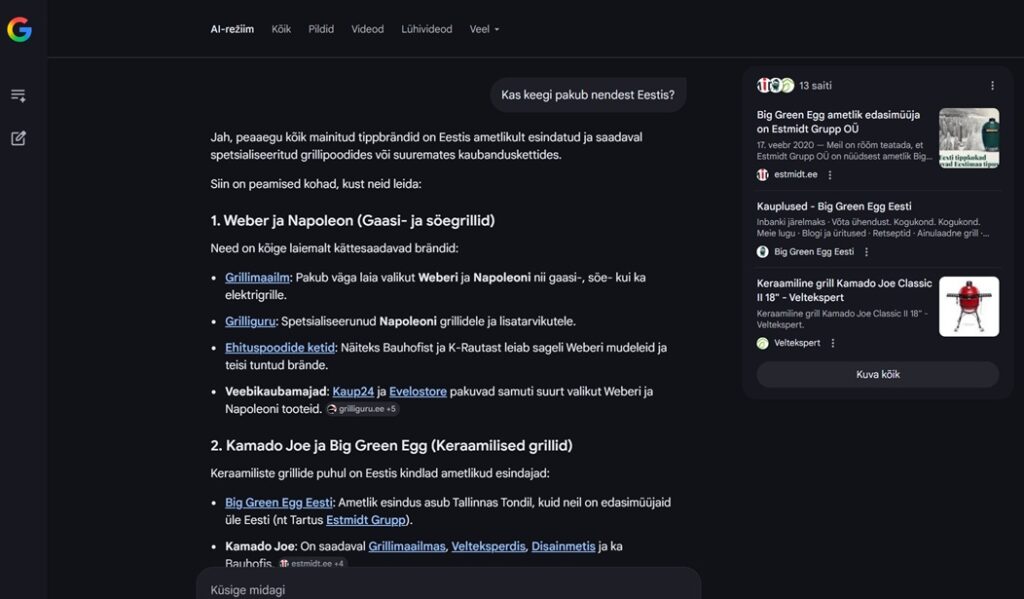The height and width of the screenshot is (599, 1024).
Task: Switch to the Videod tab
Action: 367,29
